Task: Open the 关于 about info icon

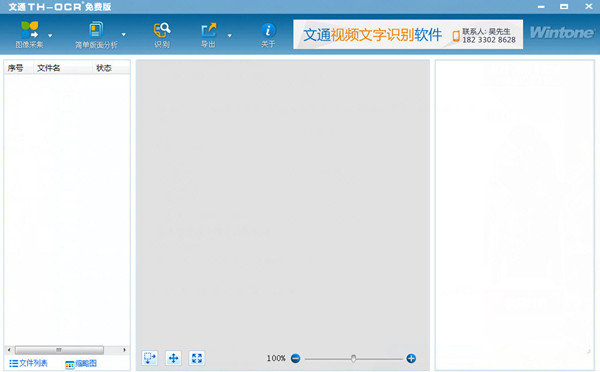Action: [x=268, y=30]
